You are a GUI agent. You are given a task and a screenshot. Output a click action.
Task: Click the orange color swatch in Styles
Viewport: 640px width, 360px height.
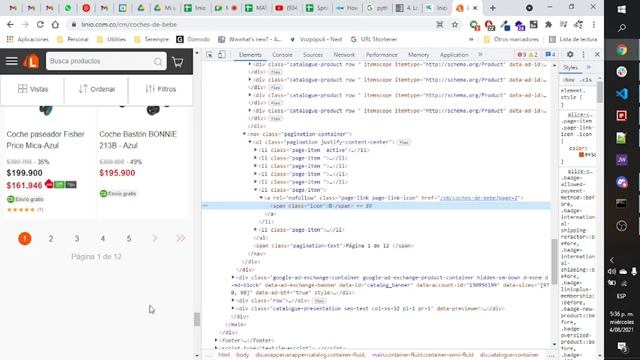pos(582,155)
